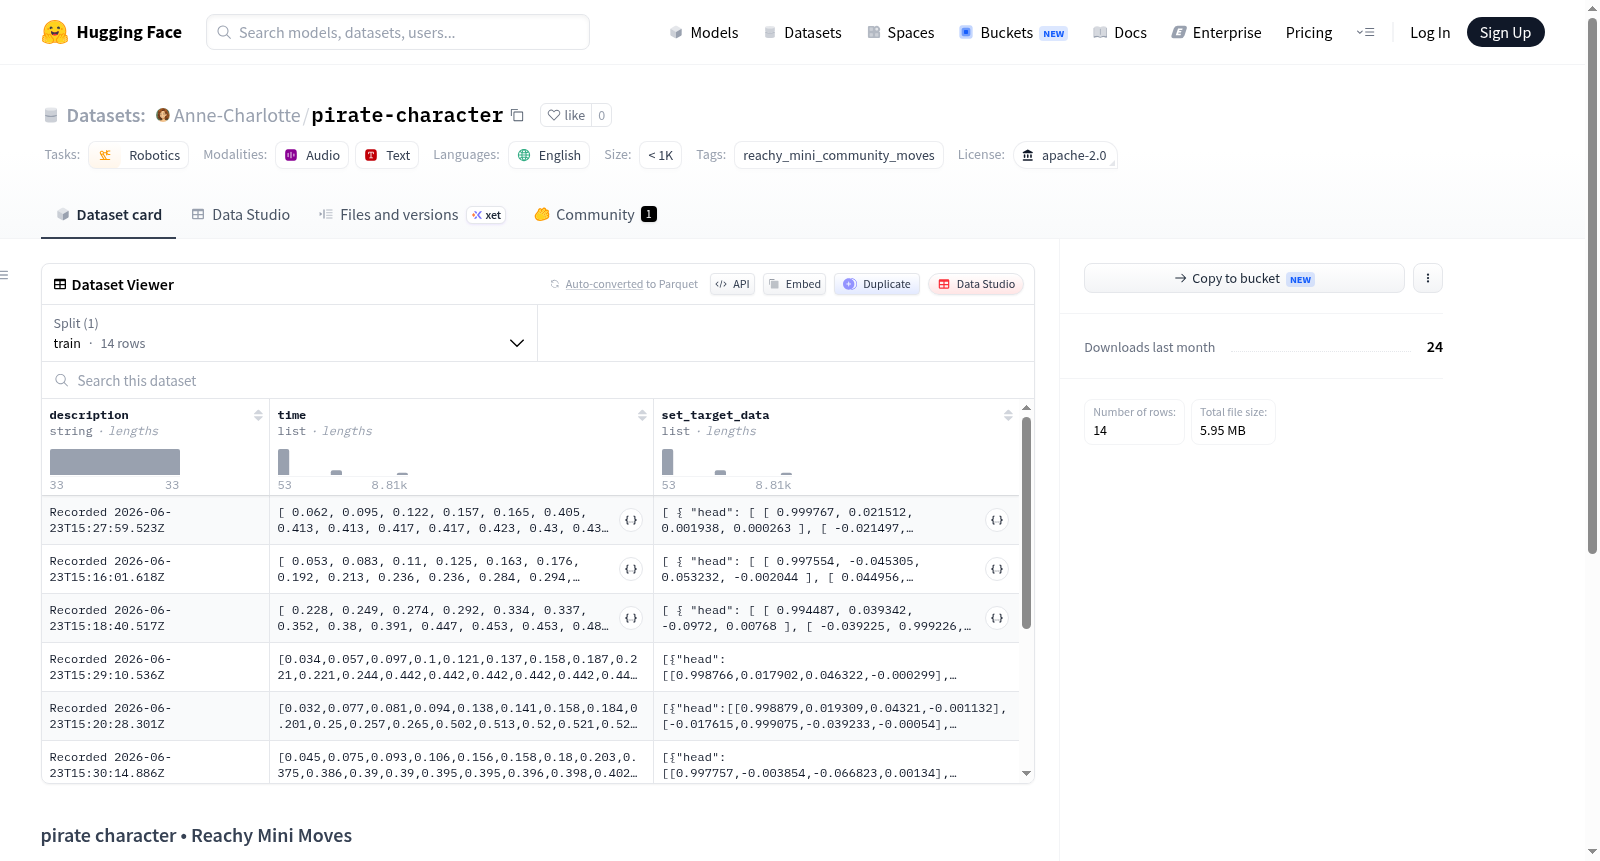Open the three-dot options menu beside Copy to bucket
The image size is (1600, 861).
[x=1428, y=278]
